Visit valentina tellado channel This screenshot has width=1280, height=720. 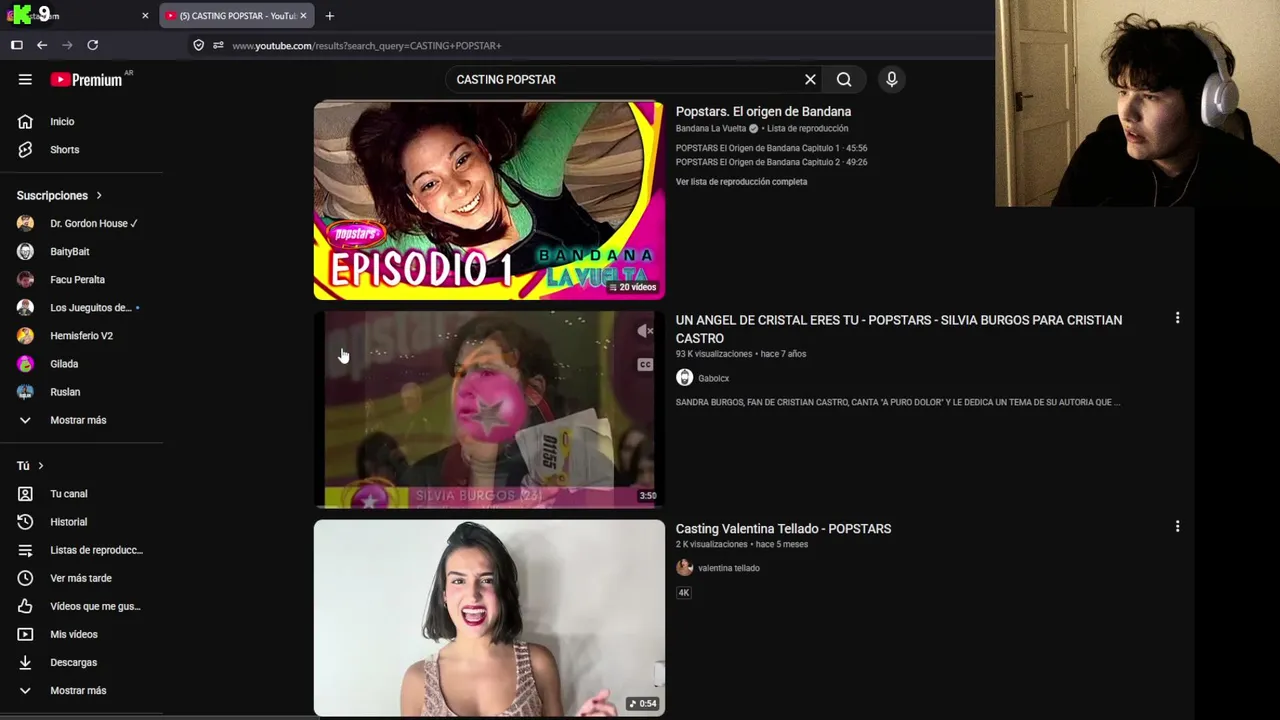[x=728, y=568]
